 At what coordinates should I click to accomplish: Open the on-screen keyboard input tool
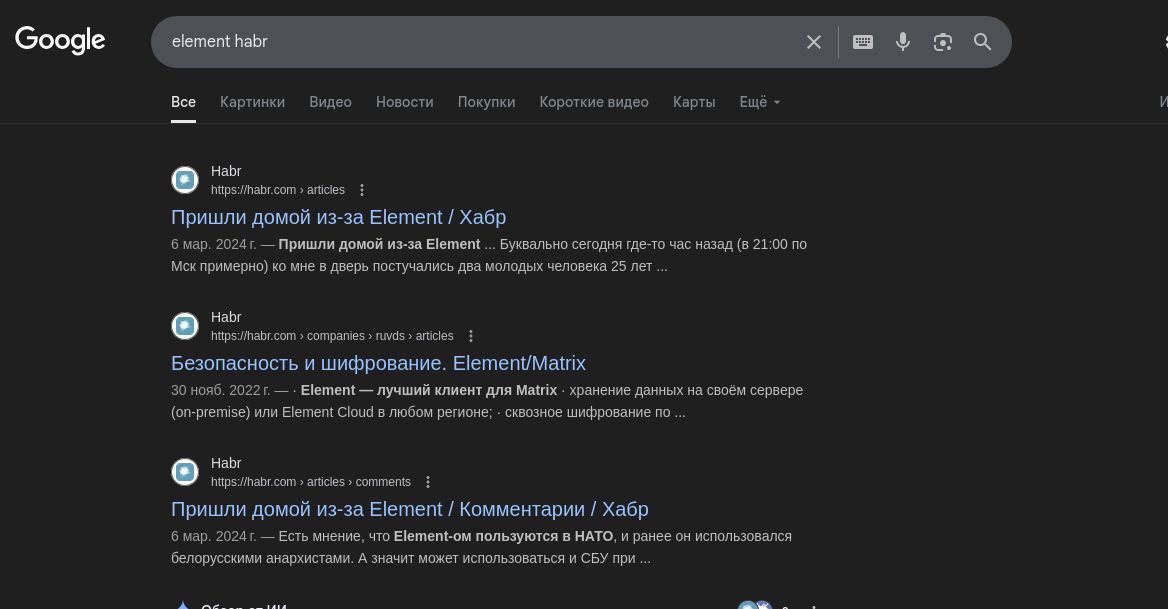[x=863, y=42]
